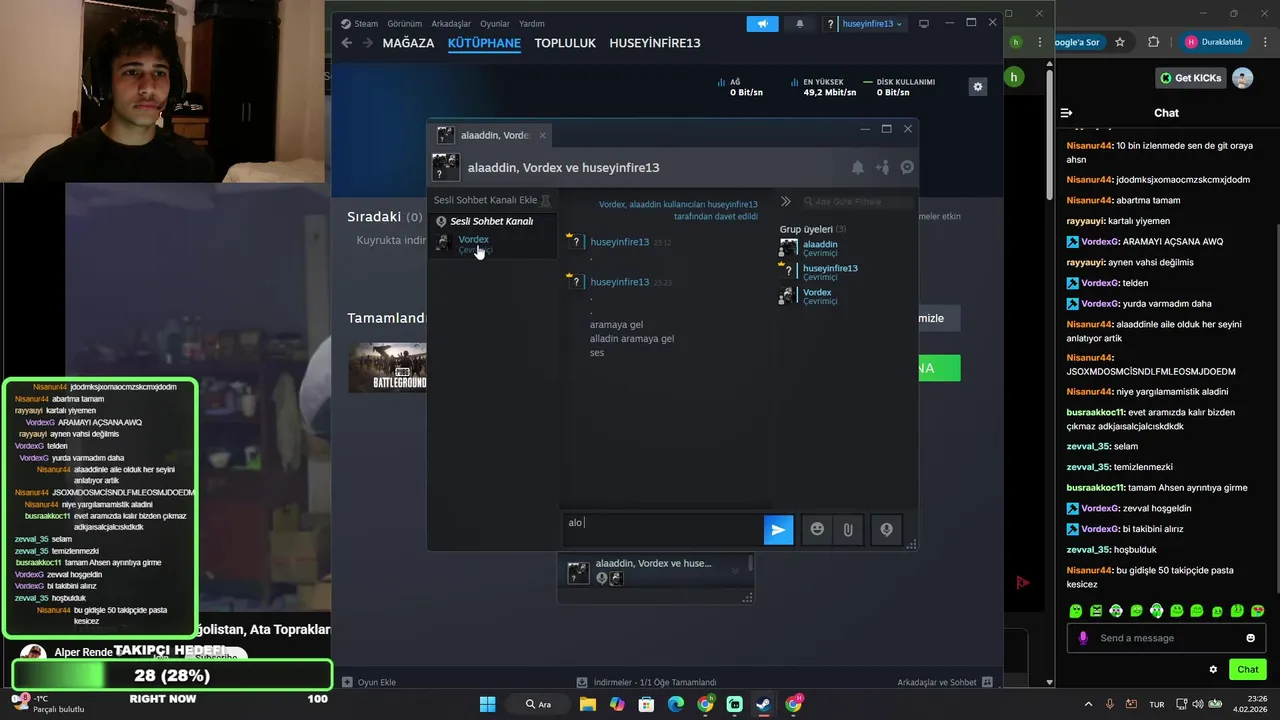Close the alaaddin, Vordex chat tab

pyautogui.click(x=543, y=135)
